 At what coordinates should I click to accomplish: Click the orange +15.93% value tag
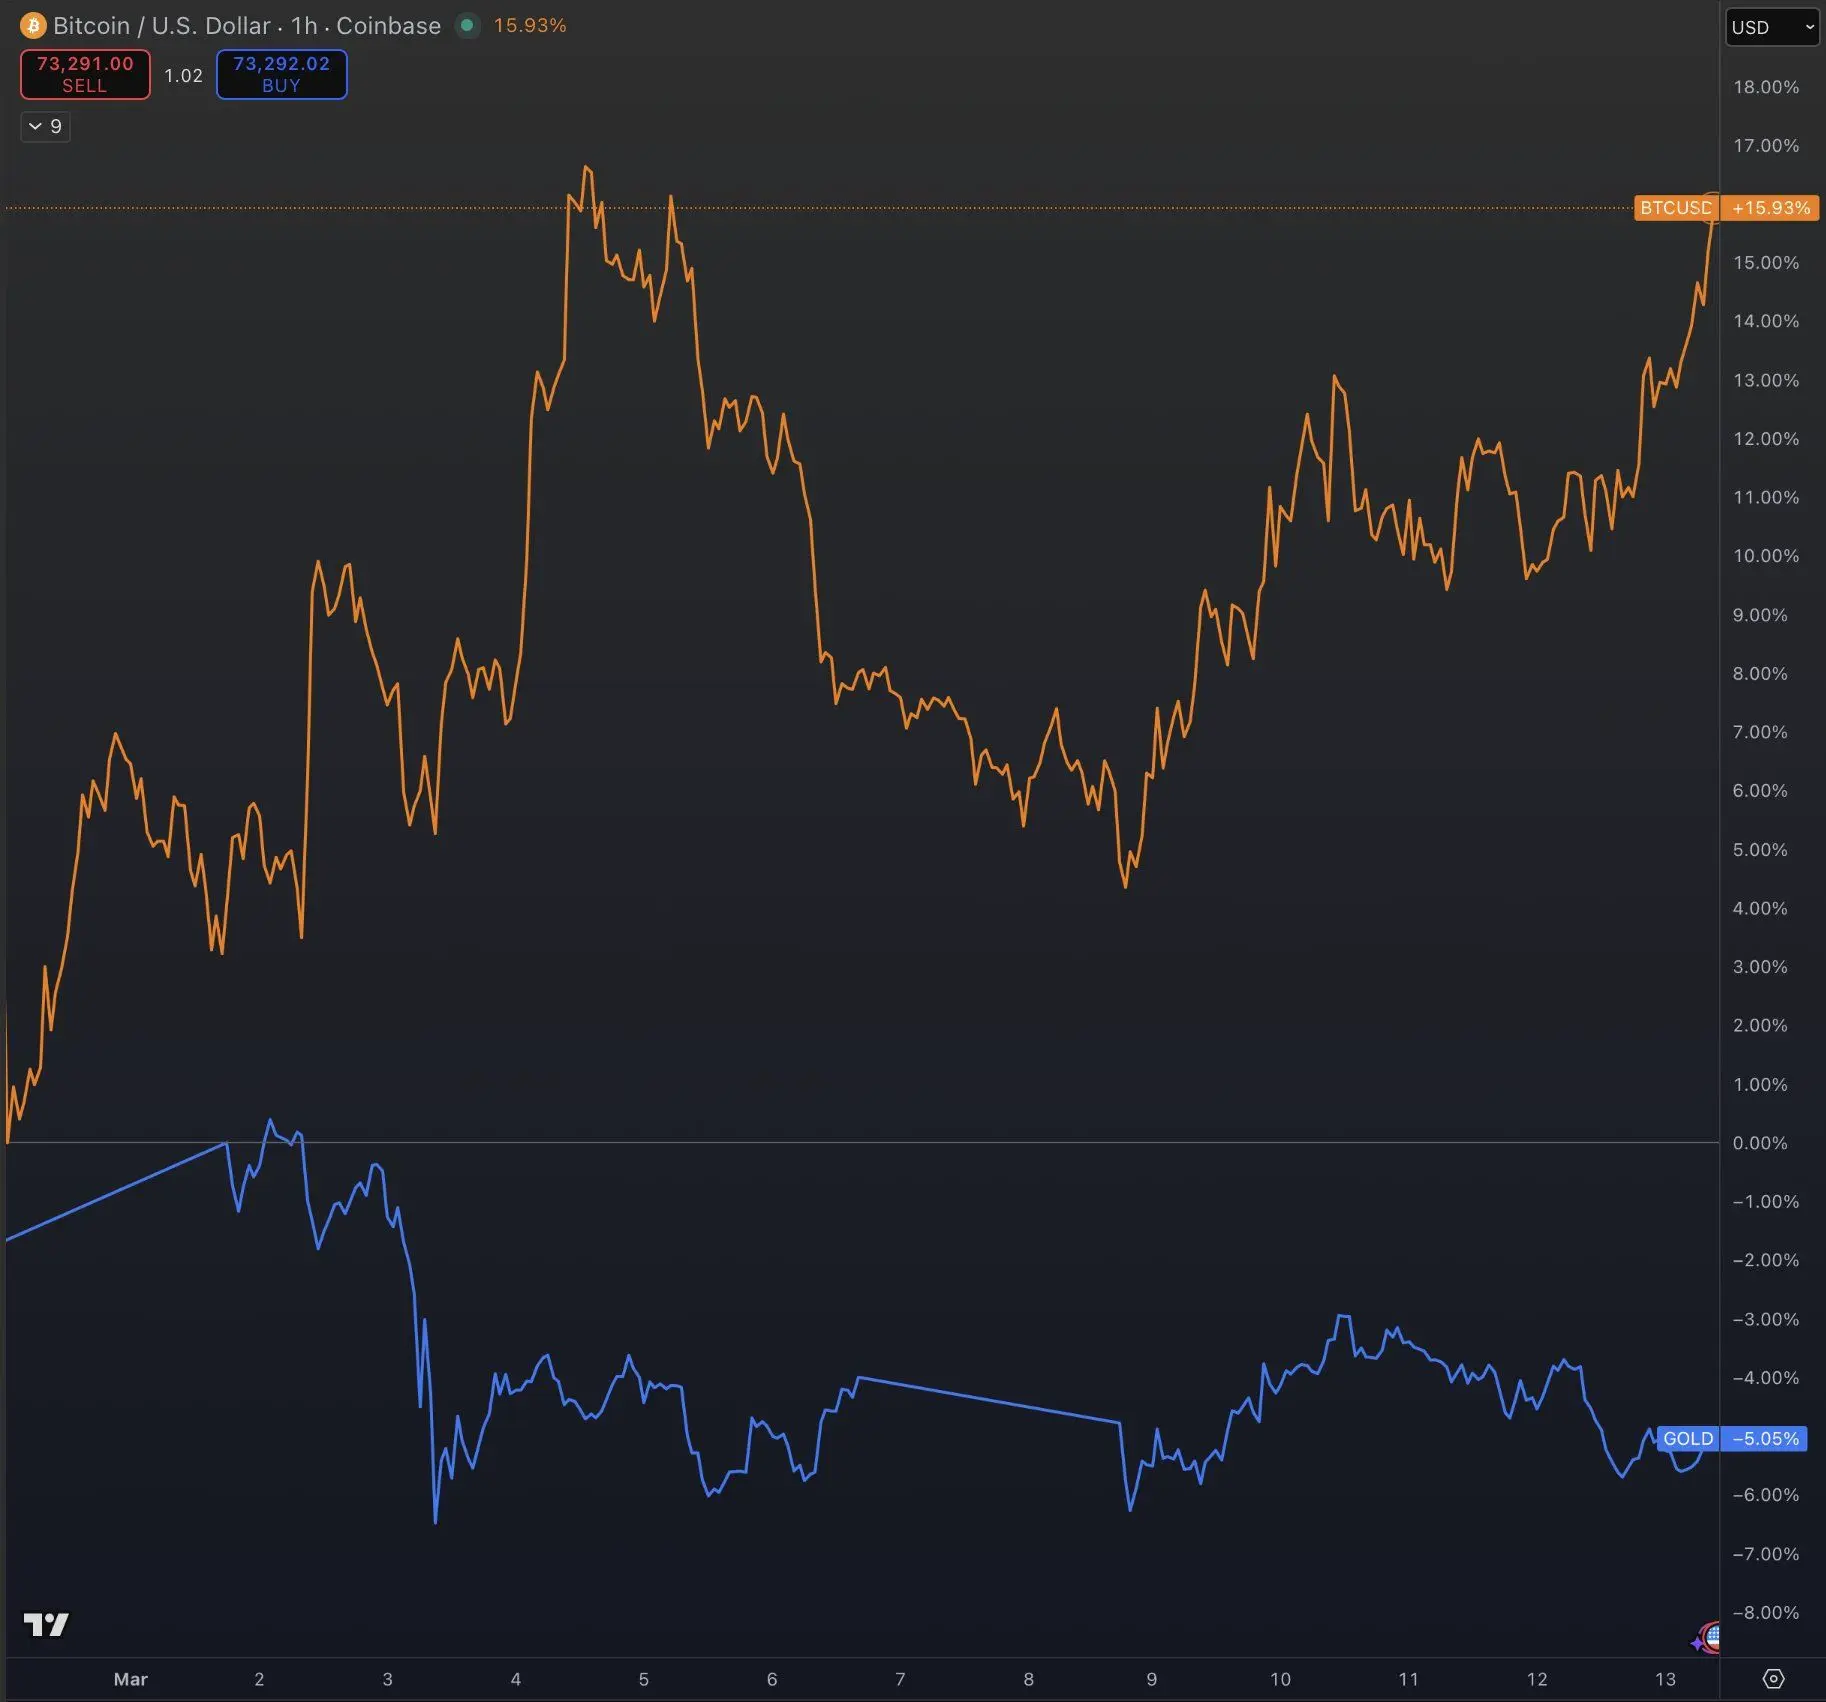pos(1770,208)
